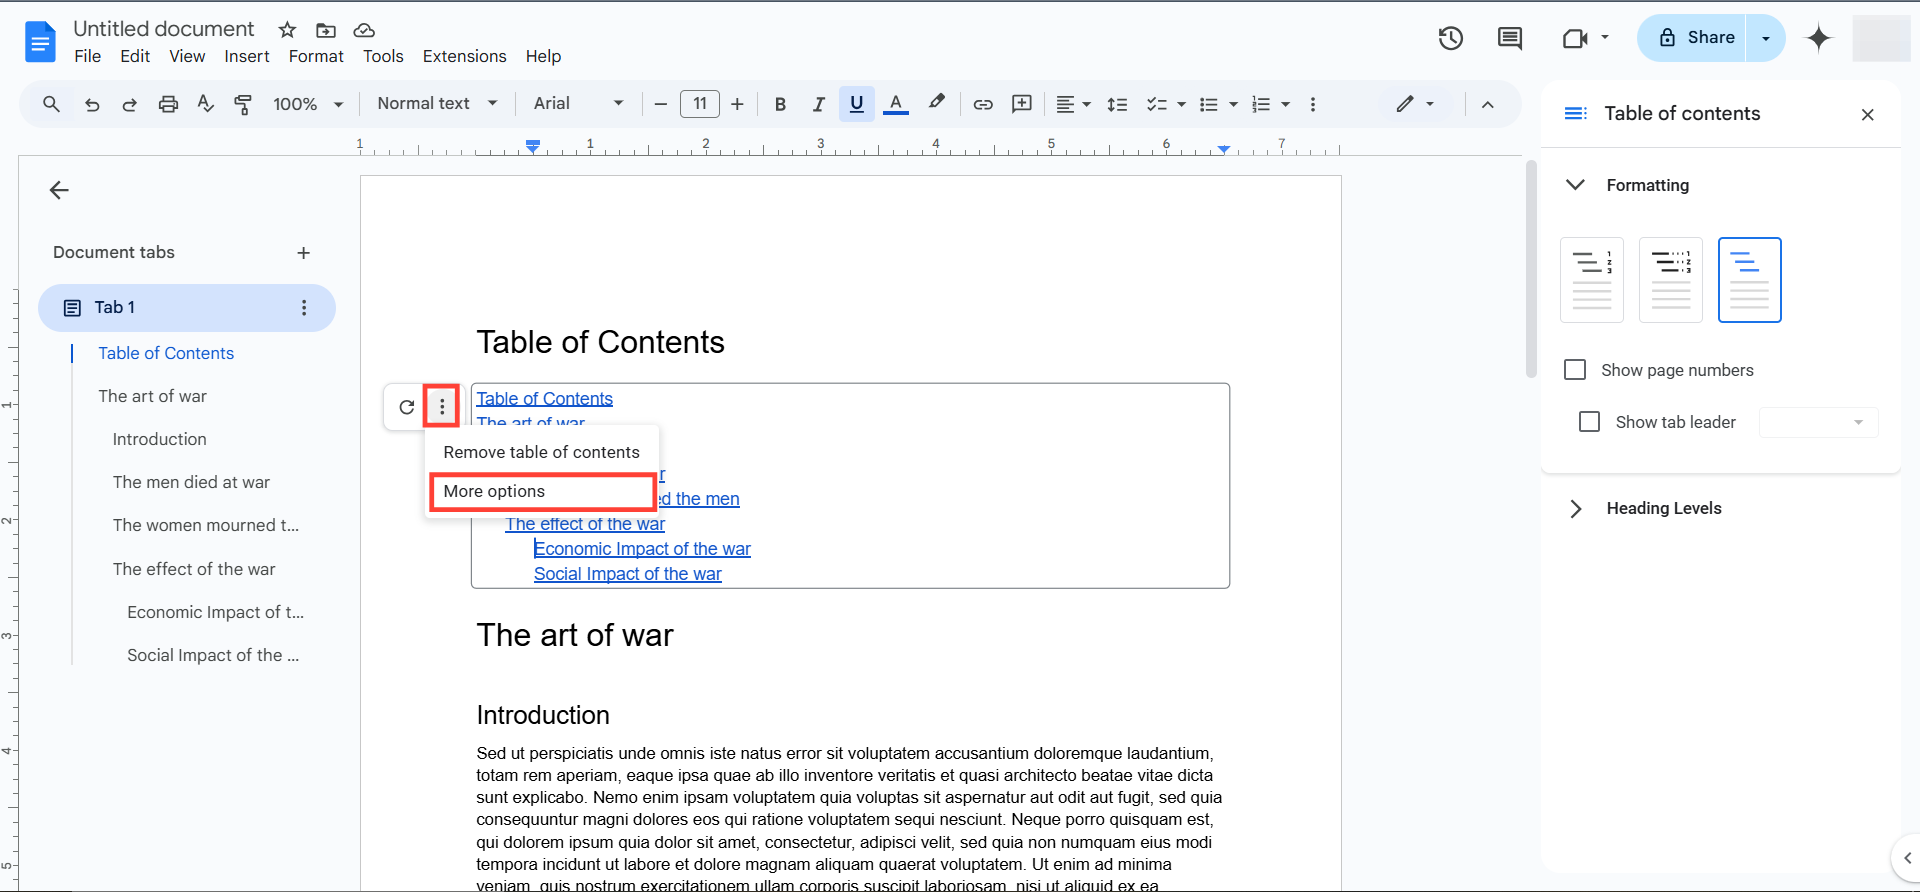Click the Gemini sparkle icon
1920x892 pixels.
pos(1818,39)
